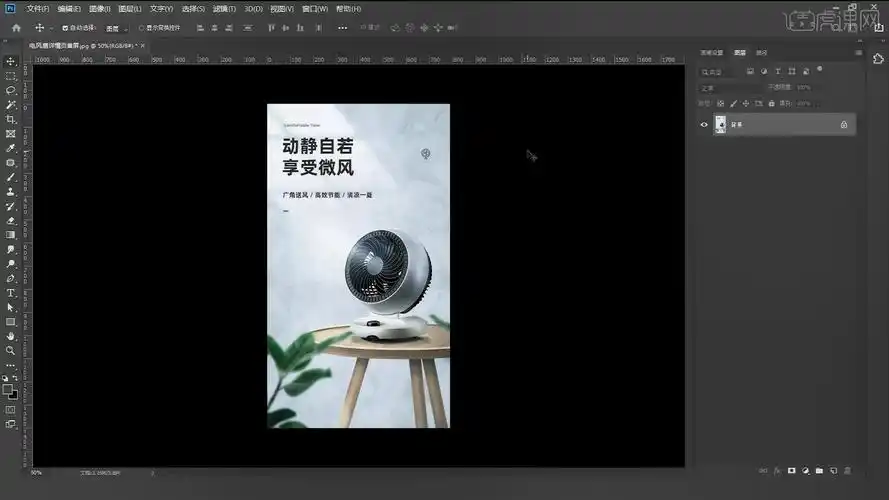Filter layers for adjustment layers
Image resolution: width=889 pixels, height=500 pixels.
click(764, 71)
